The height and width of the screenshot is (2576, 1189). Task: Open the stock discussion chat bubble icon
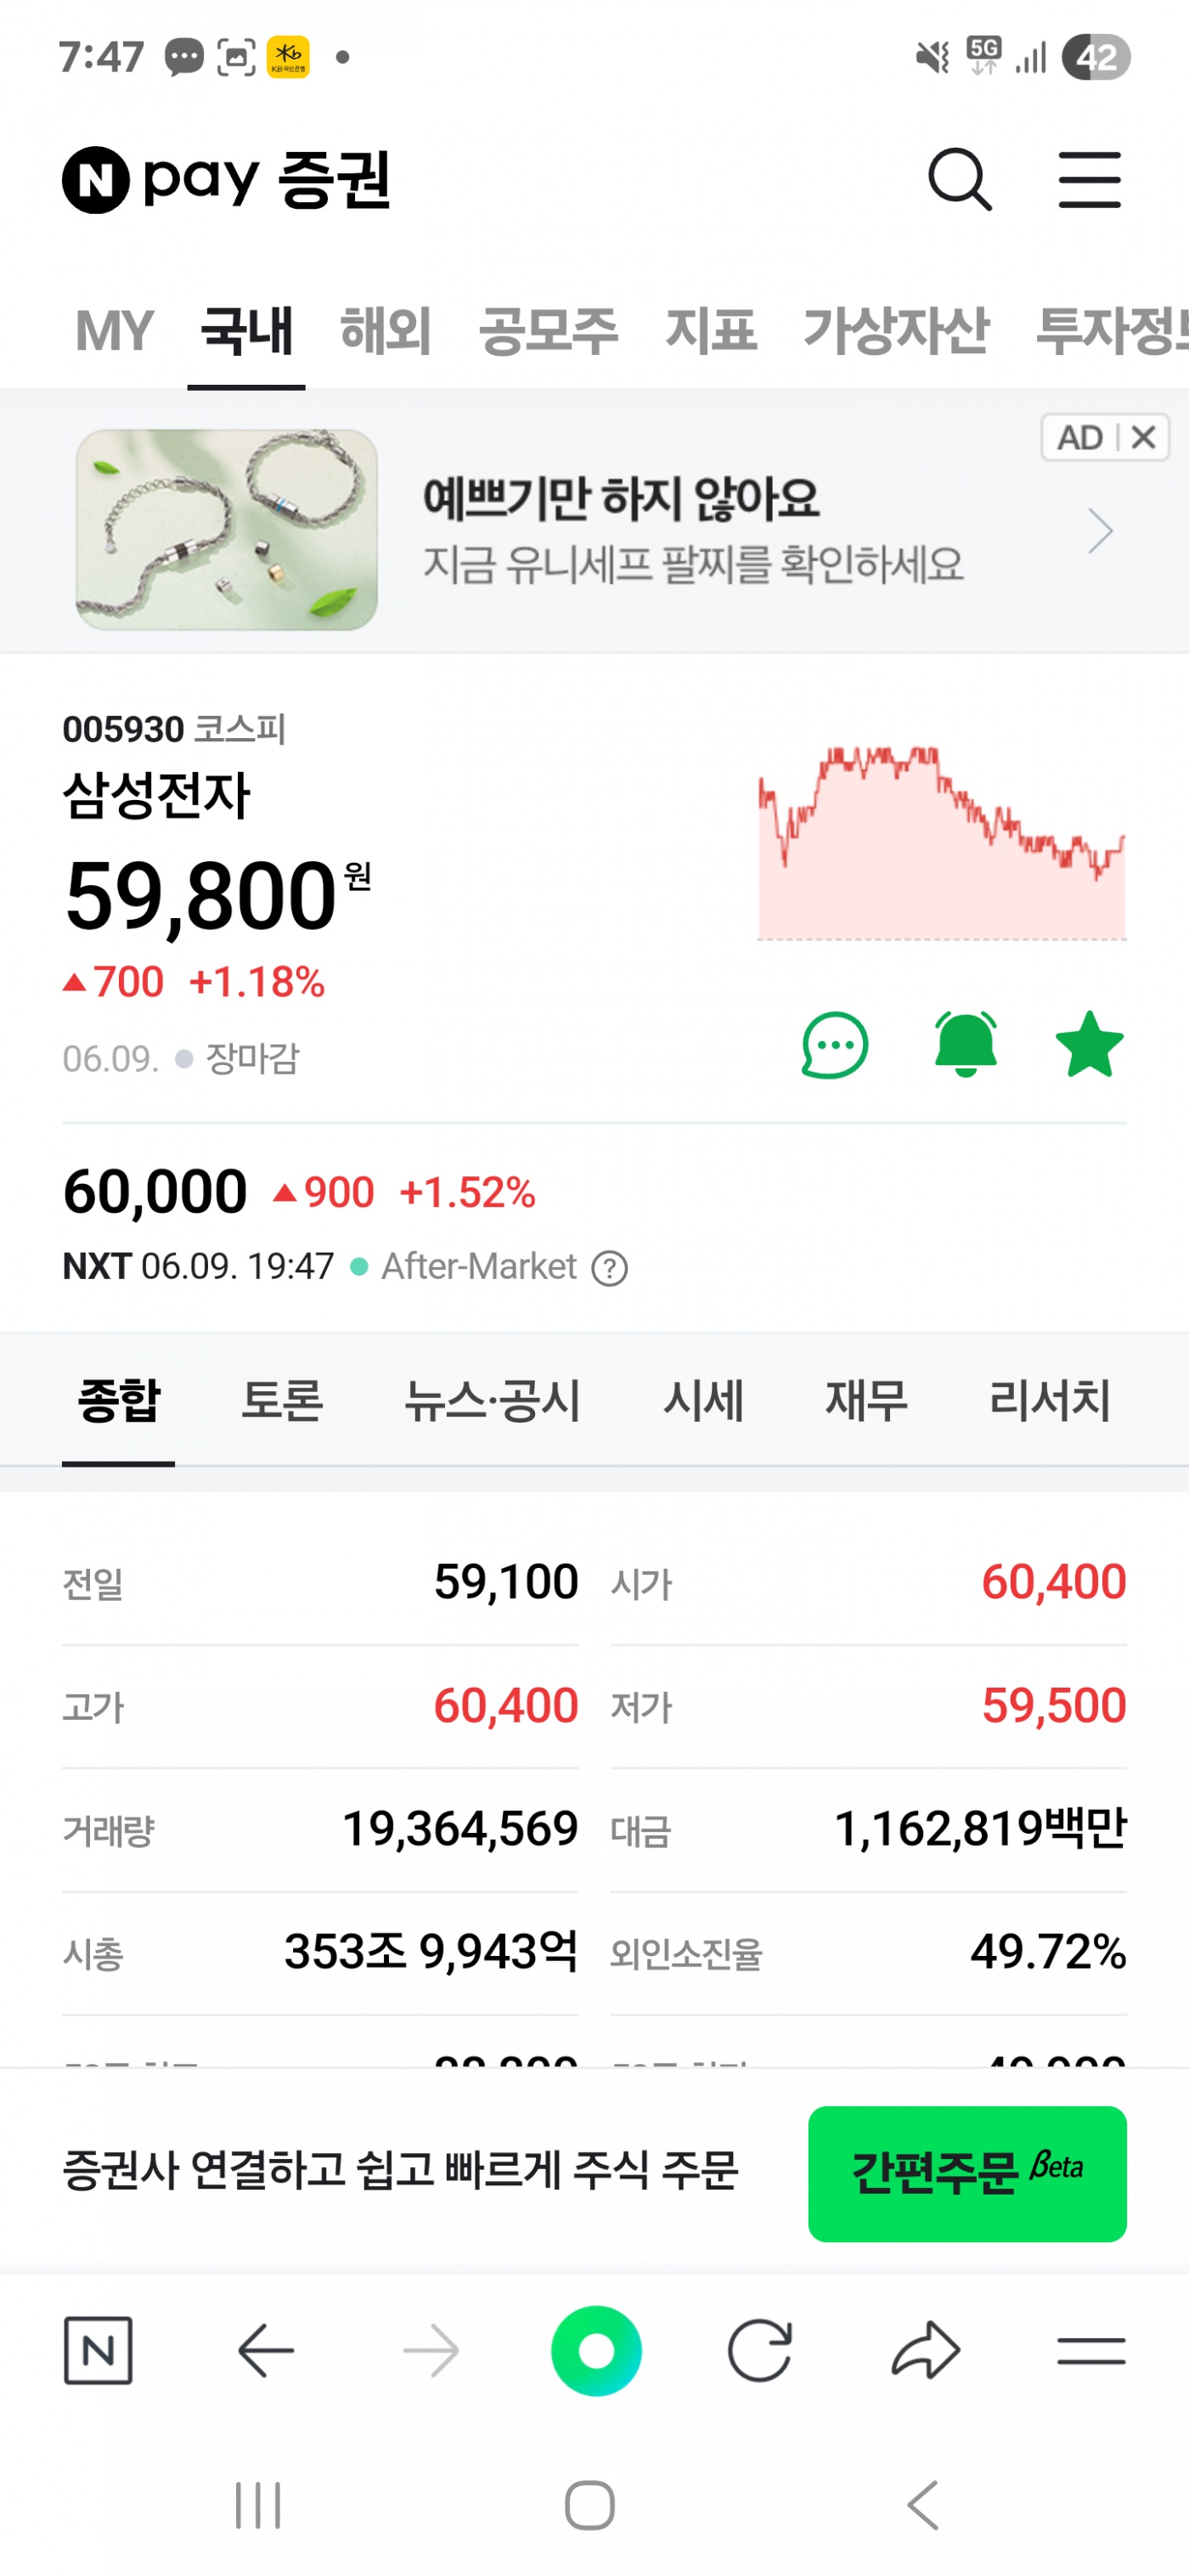coord(834,1045)
